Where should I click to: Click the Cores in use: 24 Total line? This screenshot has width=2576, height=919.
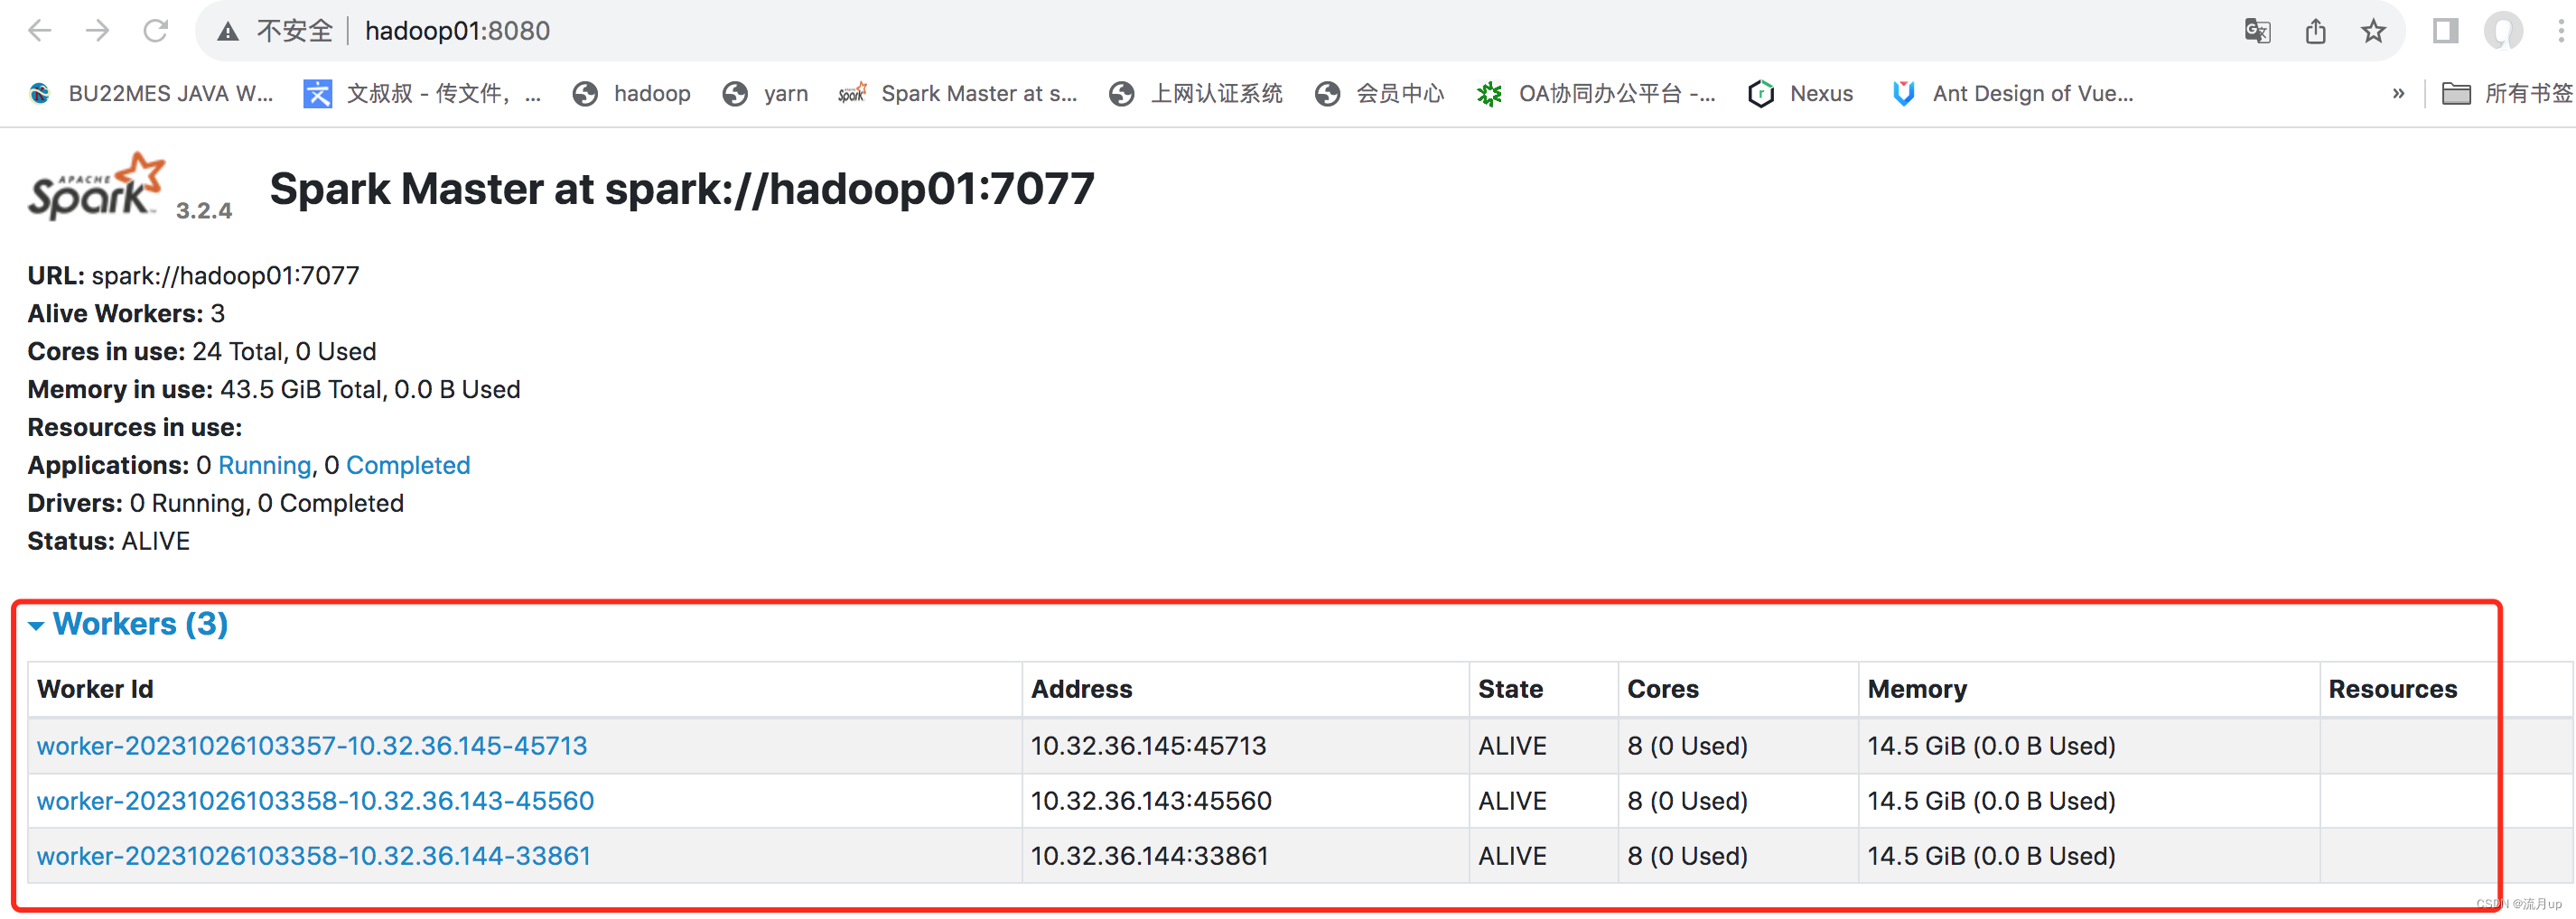coord(202,352)
